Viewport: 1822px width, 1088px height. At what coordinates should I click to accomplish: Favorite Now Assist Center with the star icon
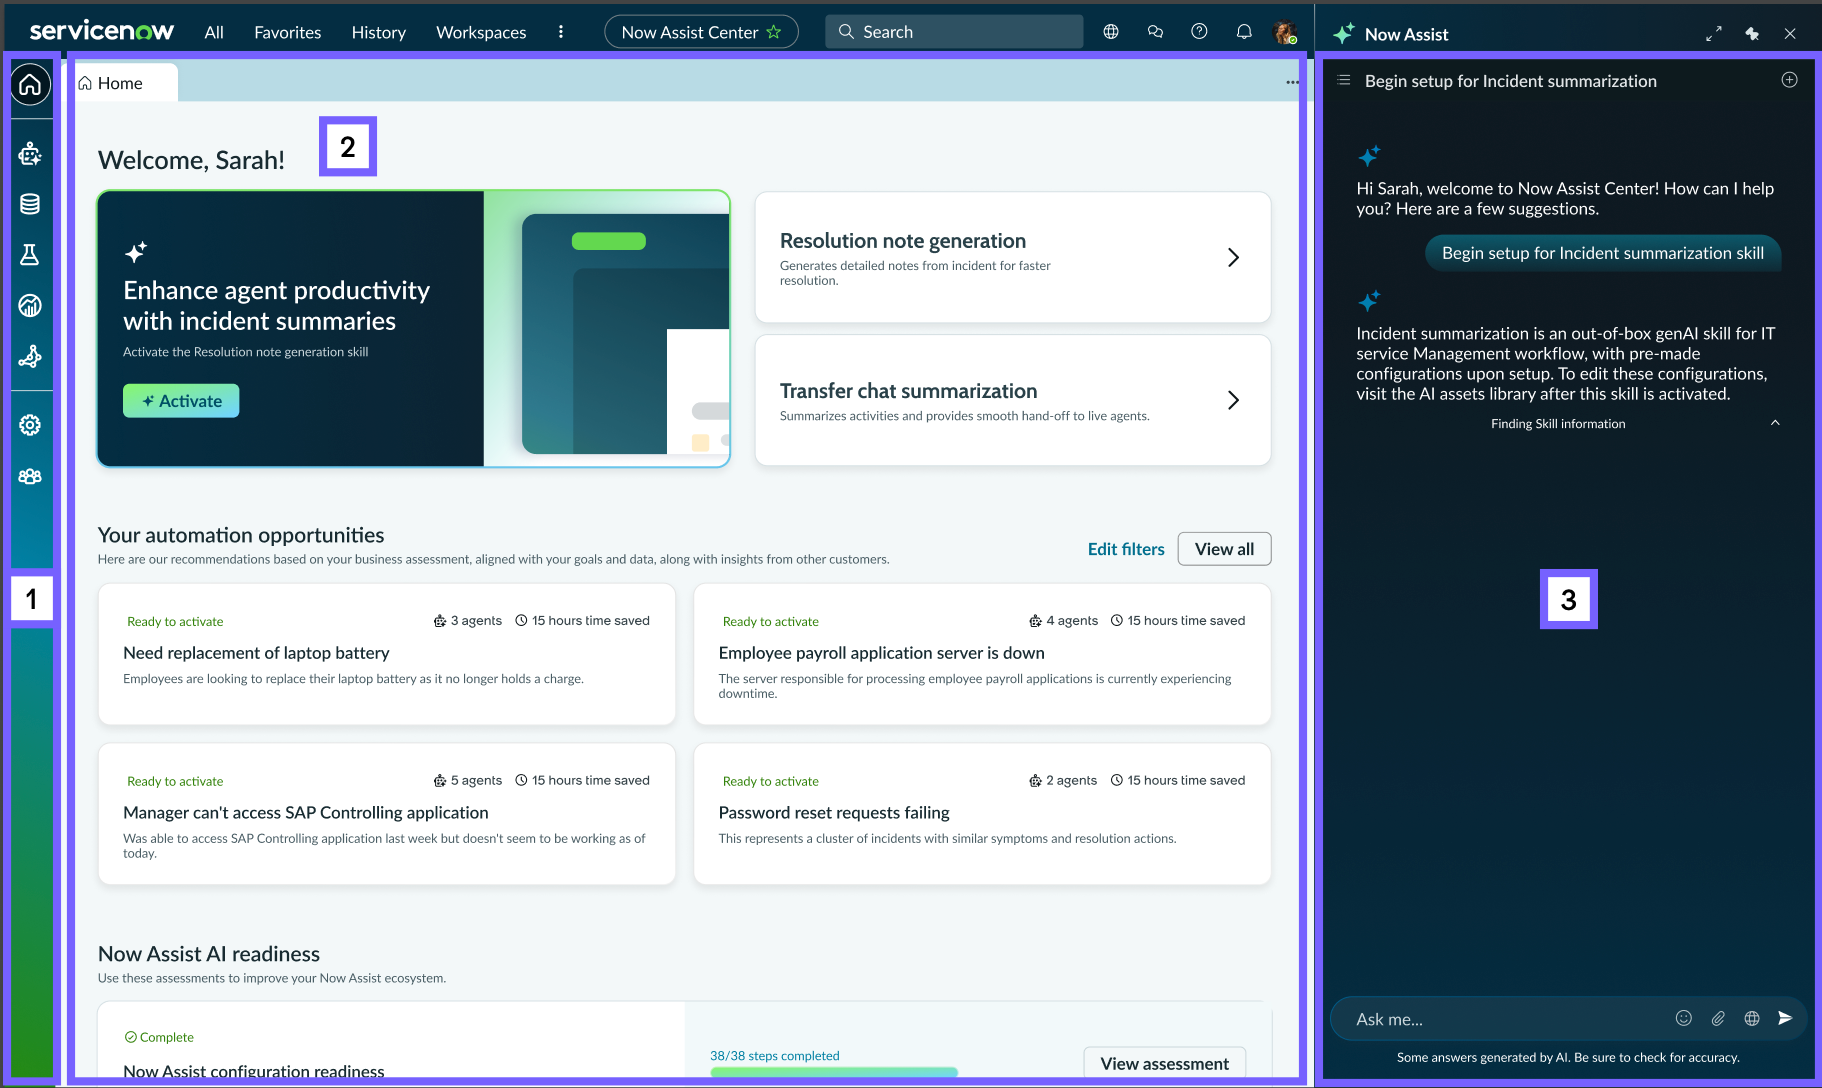774,32
